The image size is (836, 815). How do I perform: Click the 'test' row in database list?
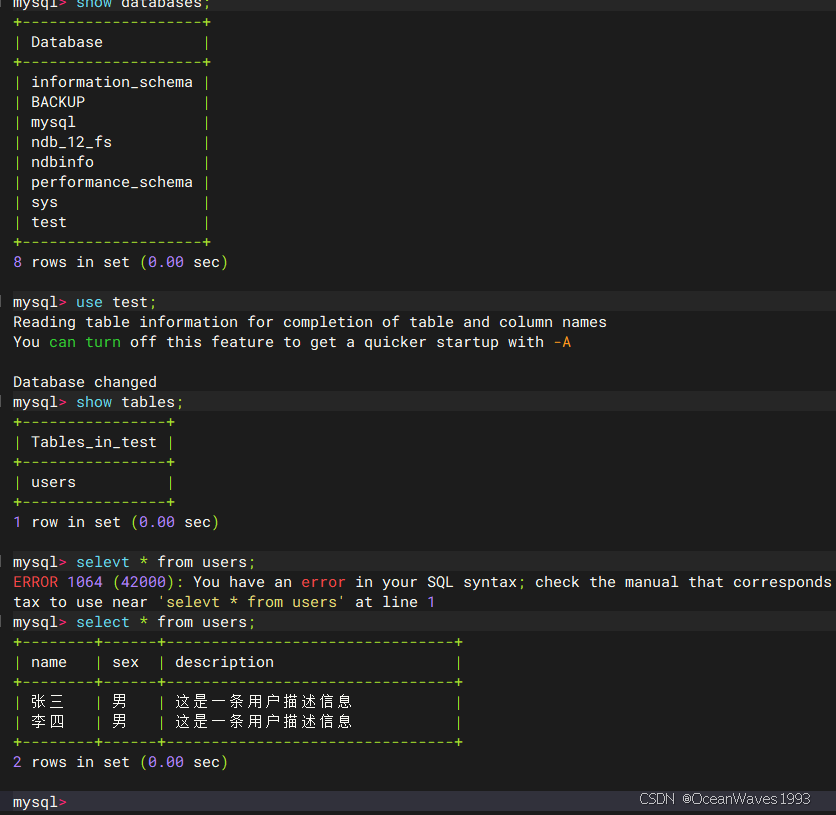click(49, 222)
